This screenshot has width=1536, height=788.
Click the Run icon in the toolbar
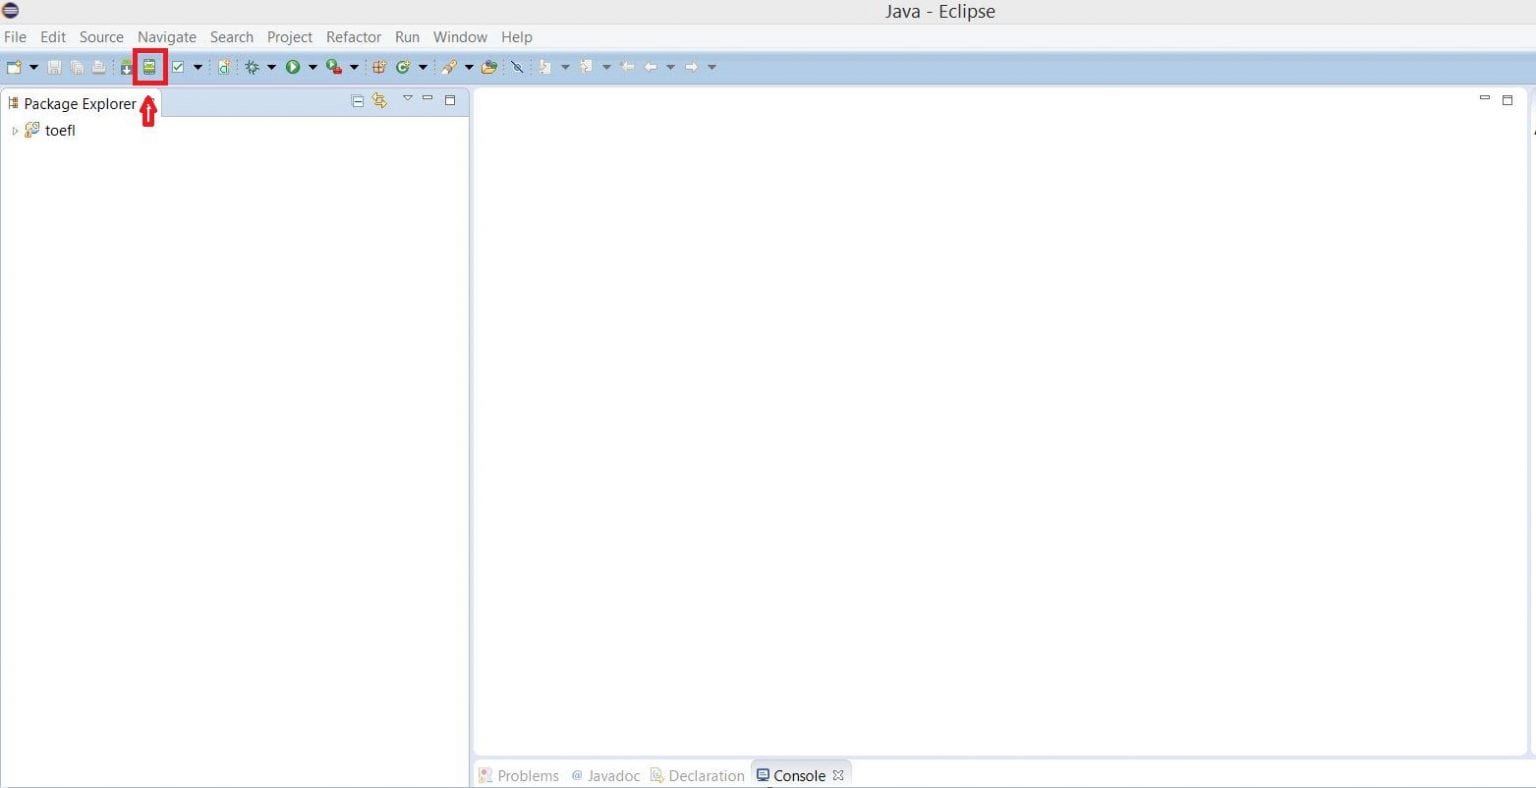point(292,66)
